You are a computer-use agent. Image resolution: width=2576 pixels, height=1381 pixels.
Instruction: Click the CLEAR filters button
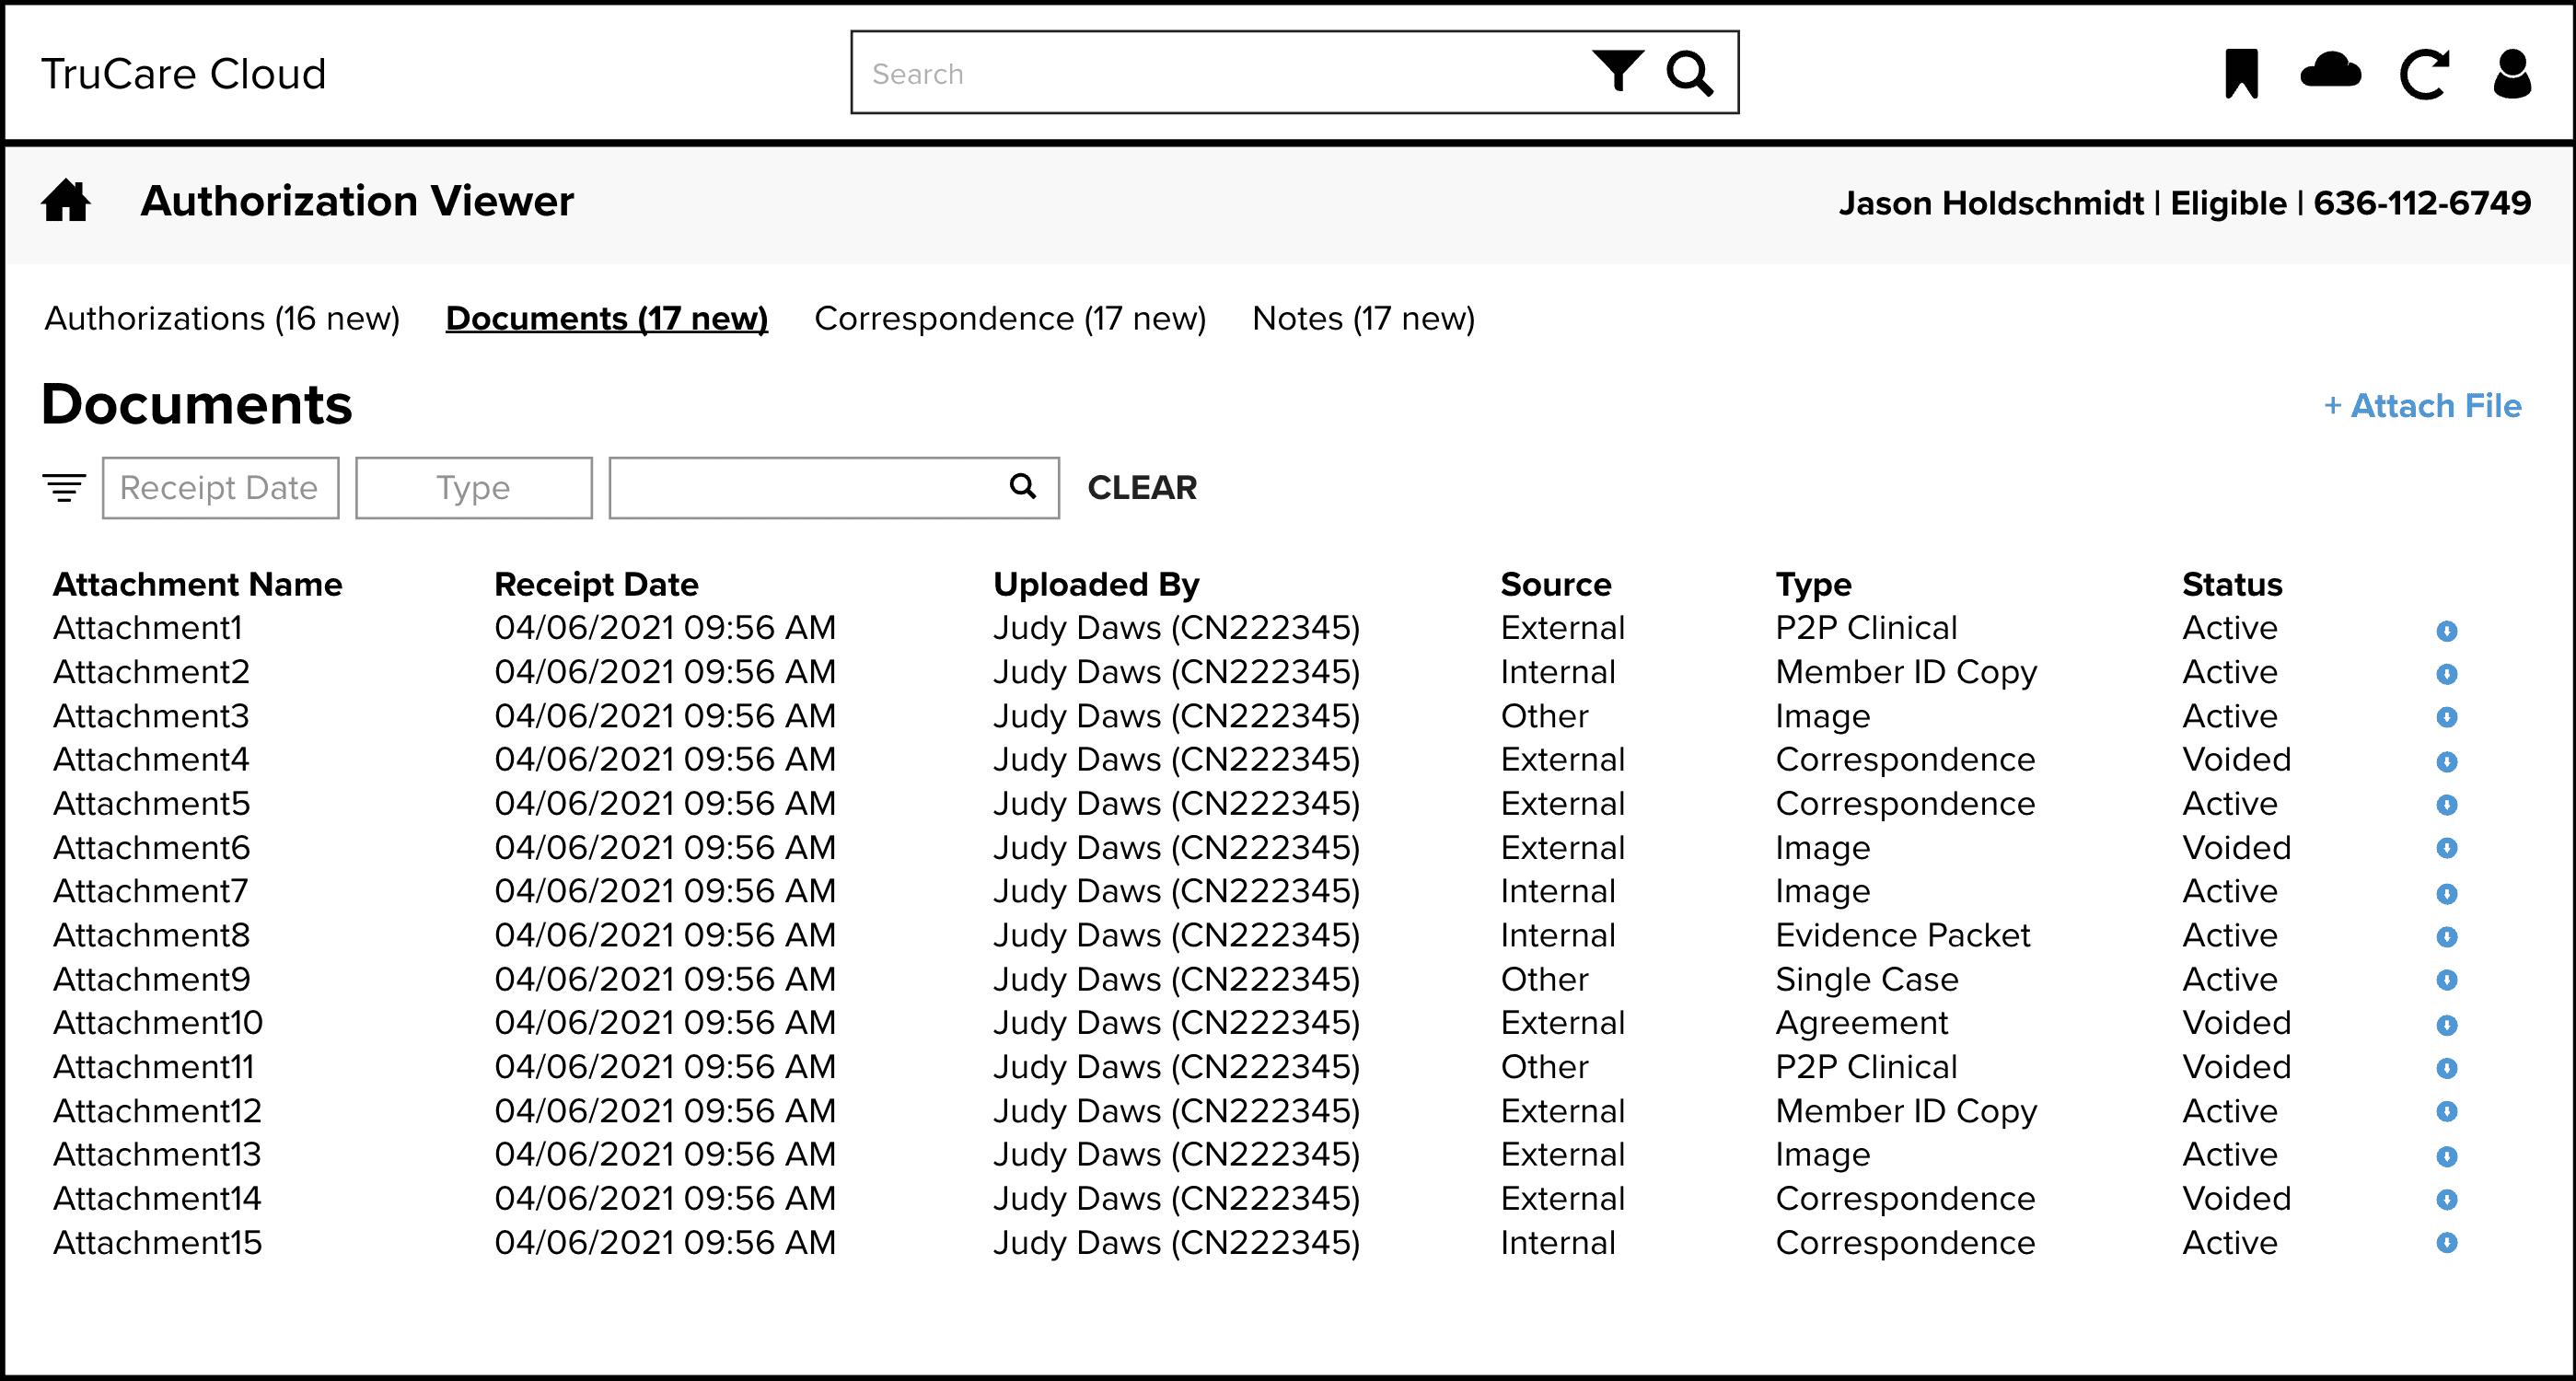click(1142, 487)
